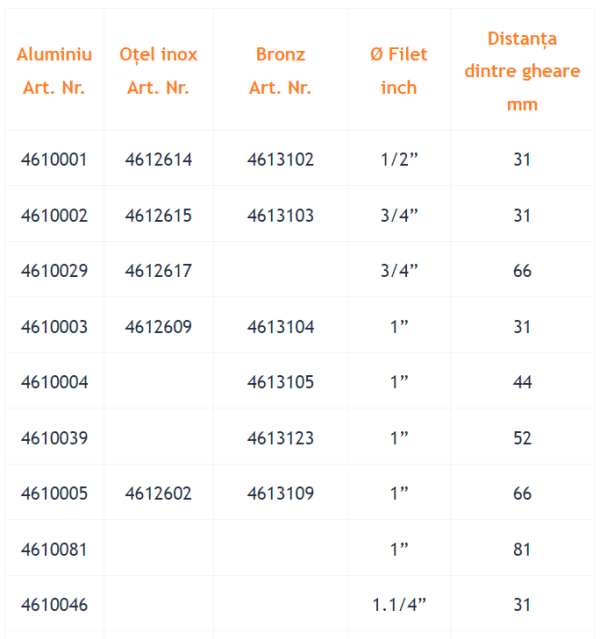Select aluminium article 4610002
This screenshot has width=600, height=639.
(x=54, y=215)
